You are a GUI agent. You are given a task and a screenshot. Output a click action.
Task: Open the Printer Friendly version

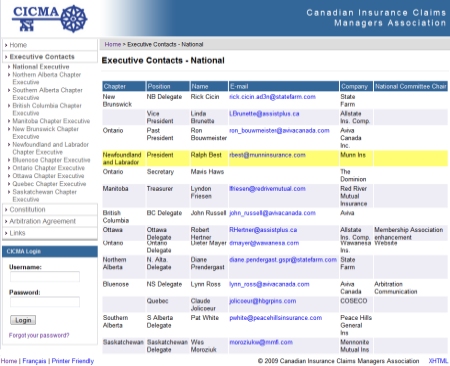[73, 361]
